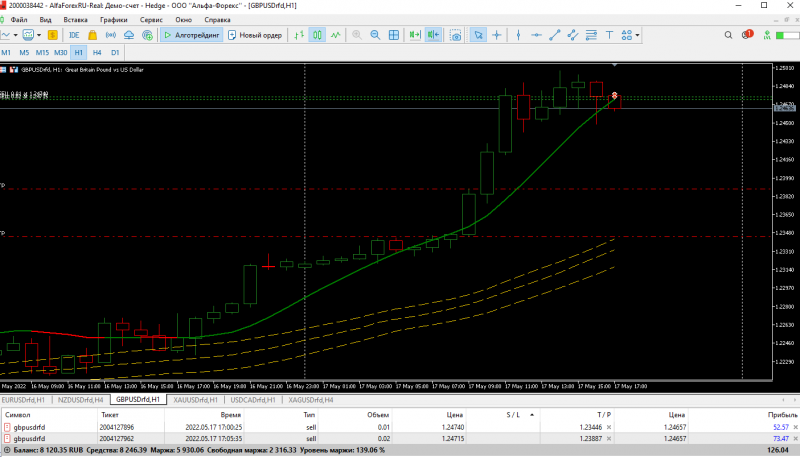This screenshot has width=800, height=457.
Task: Click the dollar sign gold icon
Action: [x=53, y=35]
